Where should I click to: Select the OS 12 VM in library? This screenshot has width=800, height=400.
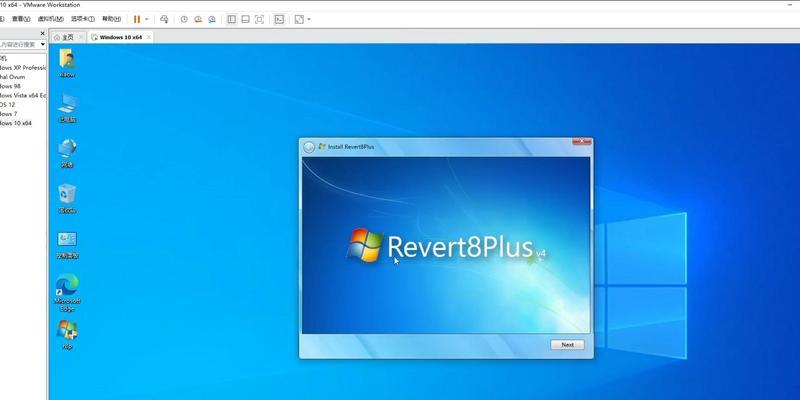click(8, 105)
